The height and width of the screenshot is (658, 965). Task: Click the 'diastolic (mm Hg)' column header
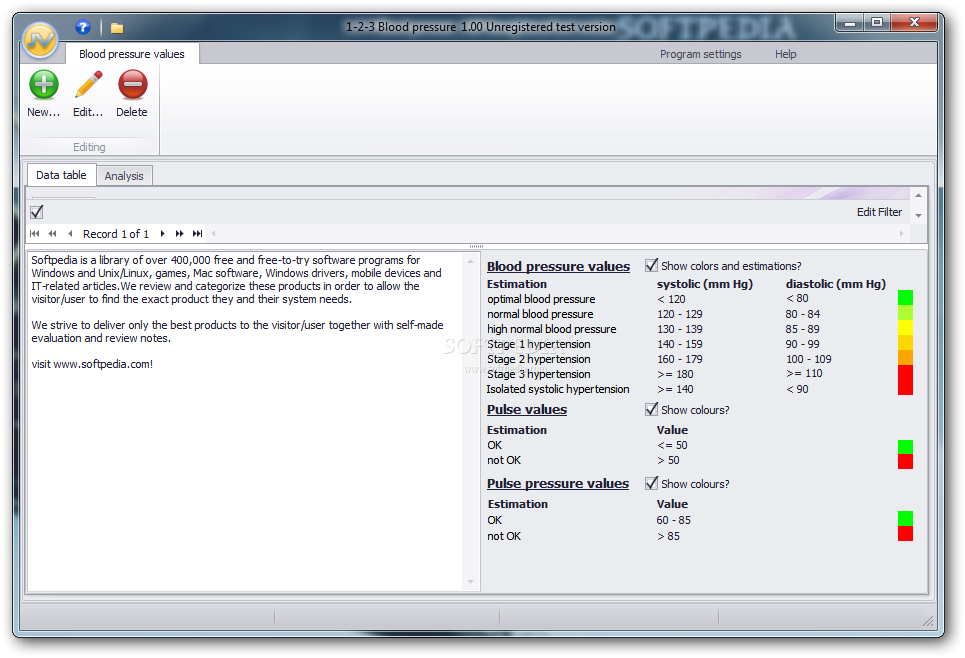[x=836, y=284]
